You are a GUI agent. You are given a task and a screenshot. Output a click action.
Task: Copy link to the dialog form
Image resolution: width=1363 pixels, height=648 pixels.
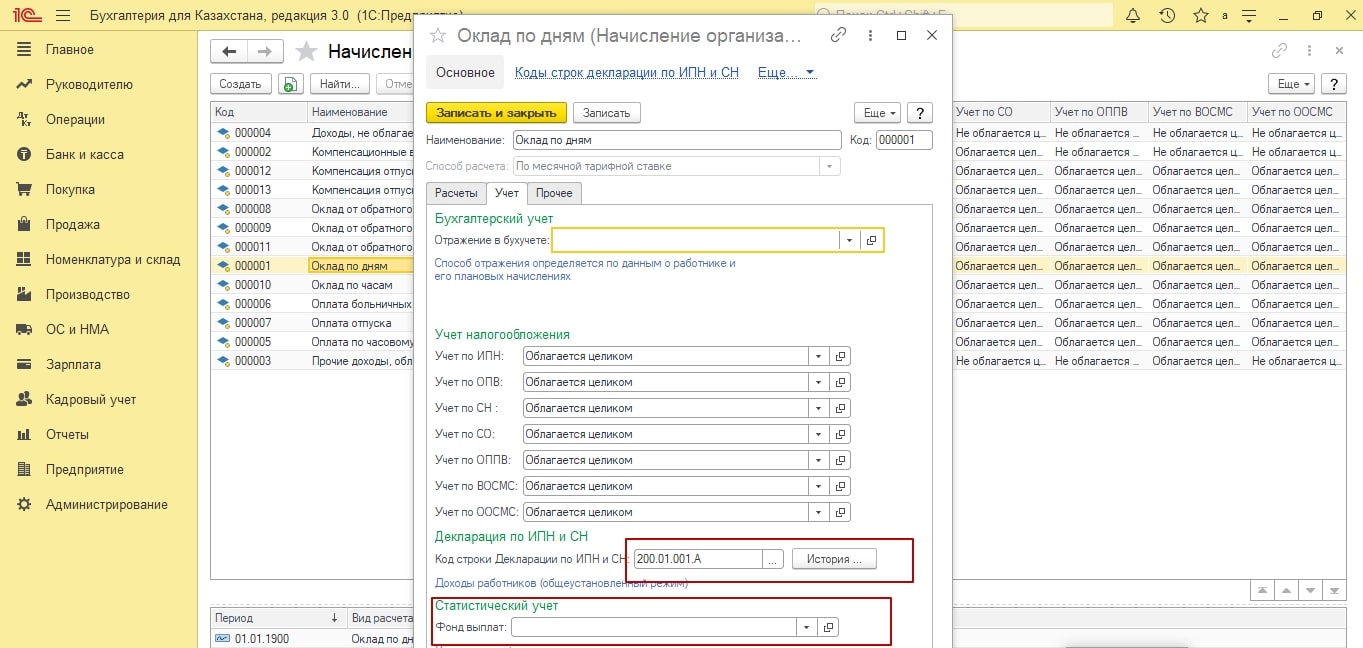[838, 35]
